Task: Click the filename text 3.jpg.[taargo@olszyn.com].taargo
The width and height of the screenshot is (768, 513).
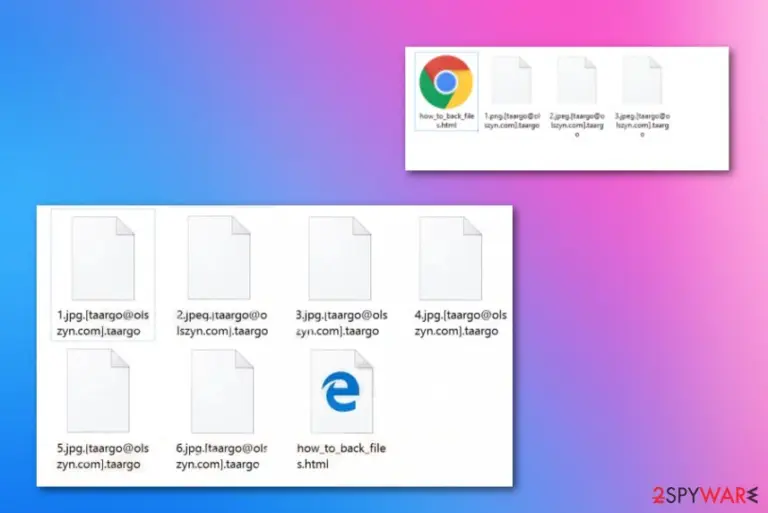Action: tap(341, 323)
